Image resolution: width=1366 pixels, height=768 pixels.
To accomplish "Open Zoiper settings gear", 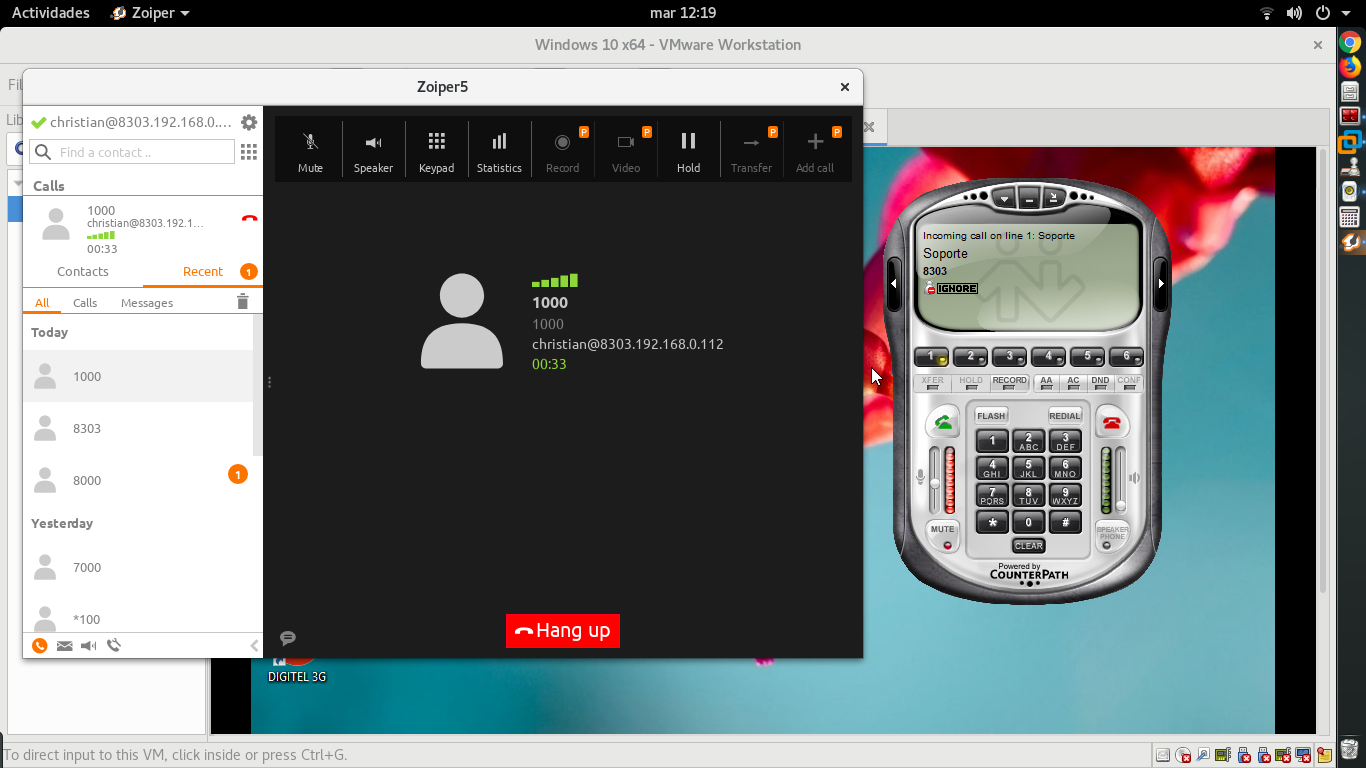I will pos(249,122).
